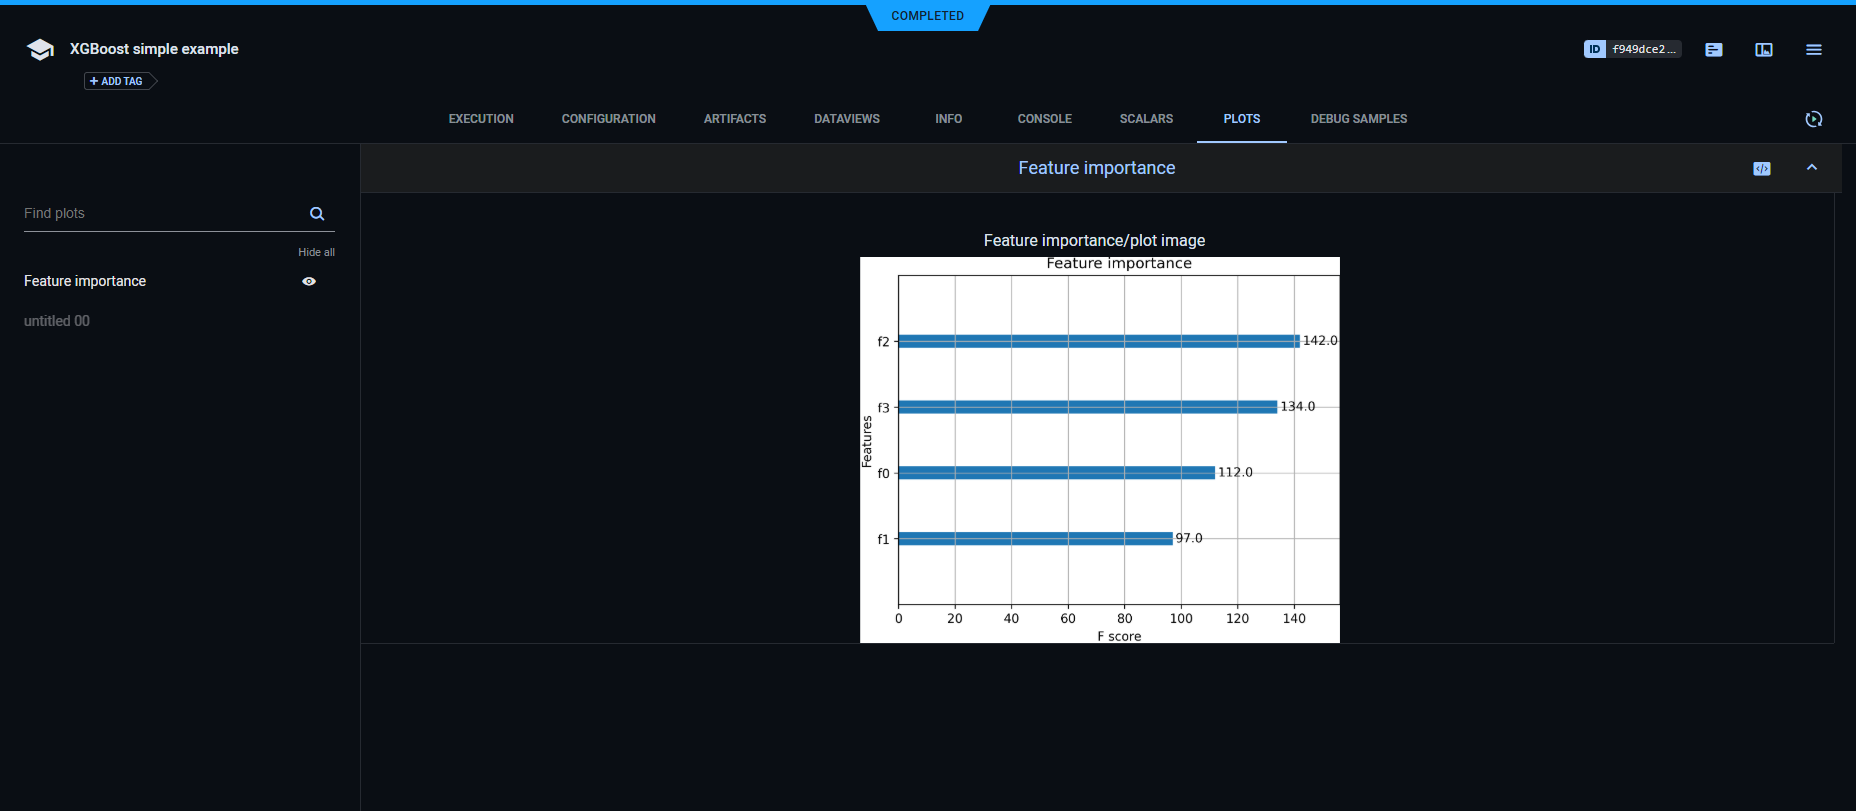The width and height of the screenshot is (1856, 811).
Task: Go to the DEBUG SAMPLES tab
Action: [1358, 119]
